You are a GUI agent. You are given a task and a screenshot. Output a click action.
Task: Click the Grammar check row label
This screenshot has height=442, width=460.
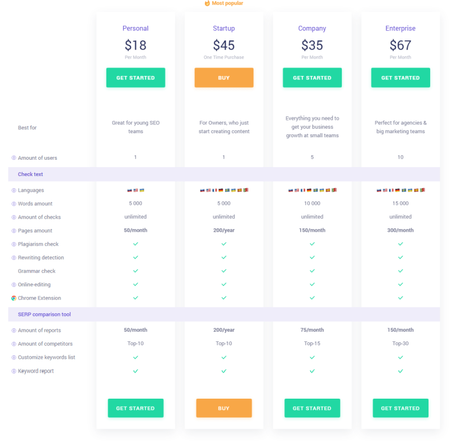(37, 271)
